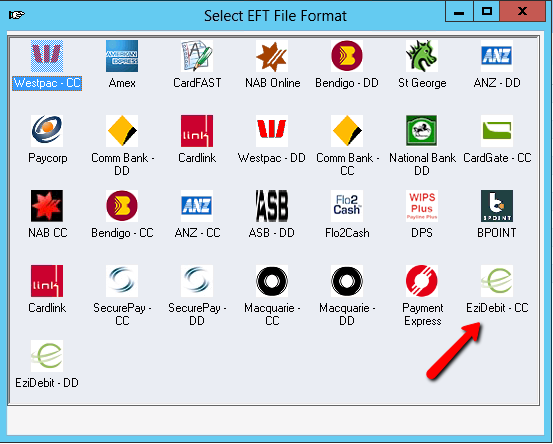Screen dimensions: 553x444
Task: Pick the SecurePay - DD icon
Action: pos(197,281)
